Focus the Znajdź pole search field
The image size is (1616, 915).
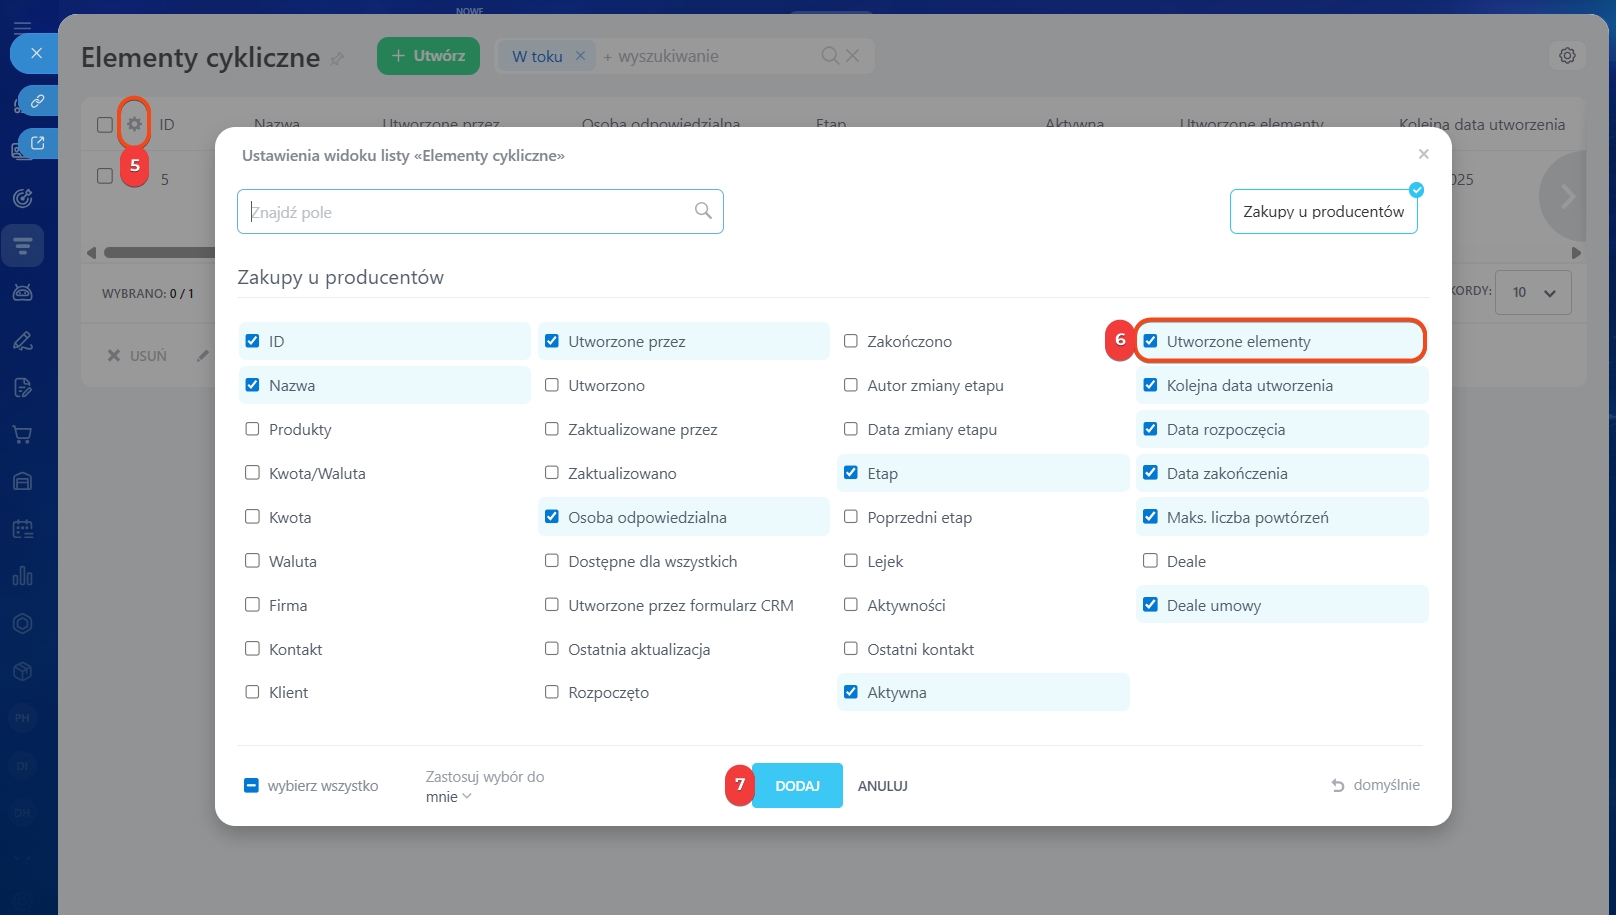(465, 212)
